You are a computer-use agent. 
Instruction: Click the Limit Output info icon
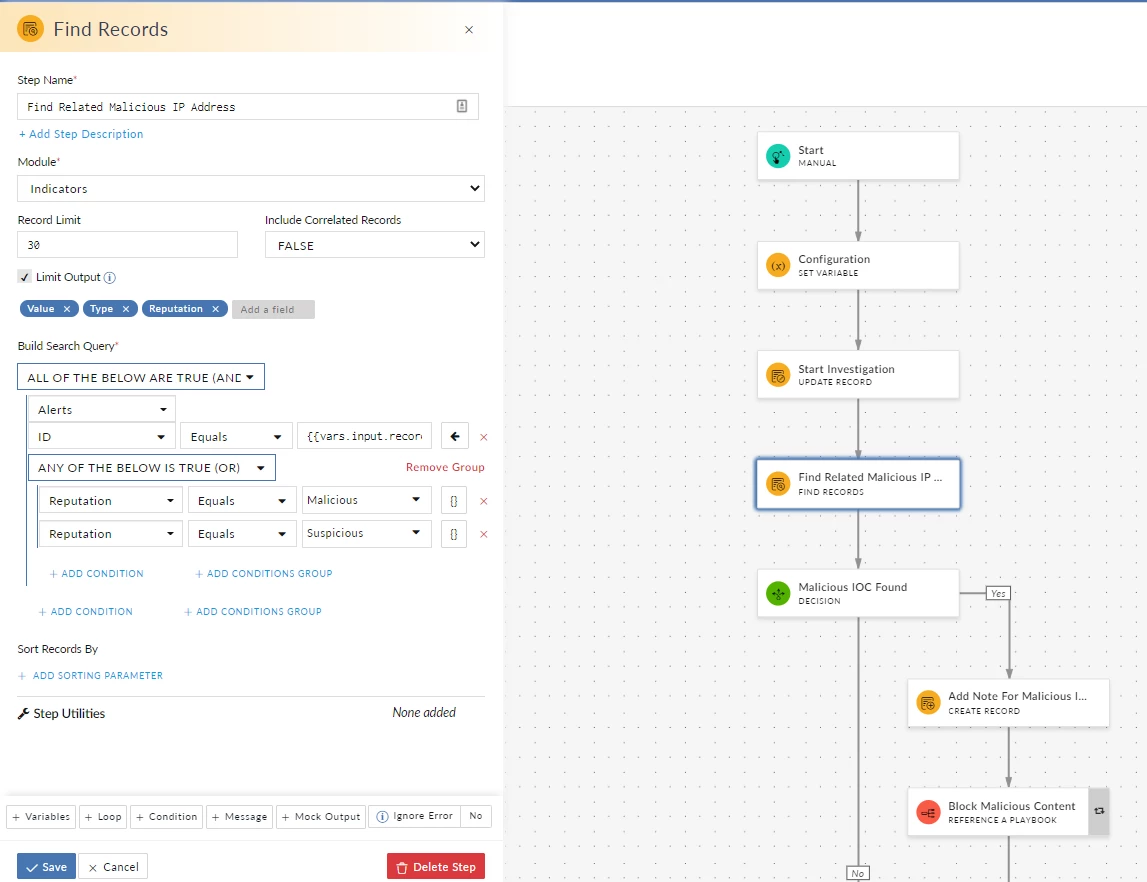point(110,277)
